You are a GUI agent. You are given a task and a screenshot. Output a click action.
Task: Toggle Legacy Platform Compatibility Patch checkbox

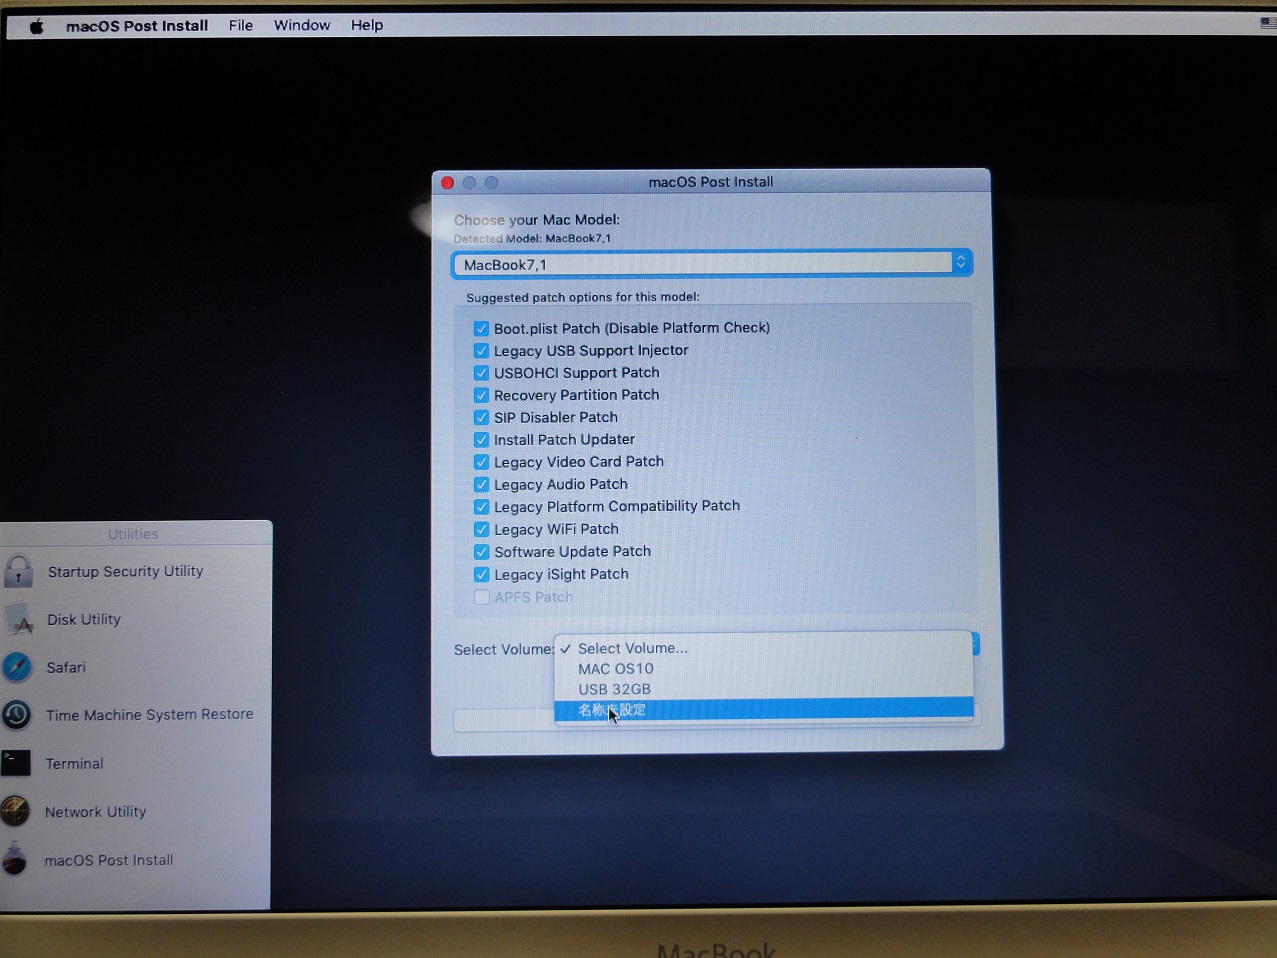coord(481,506)
